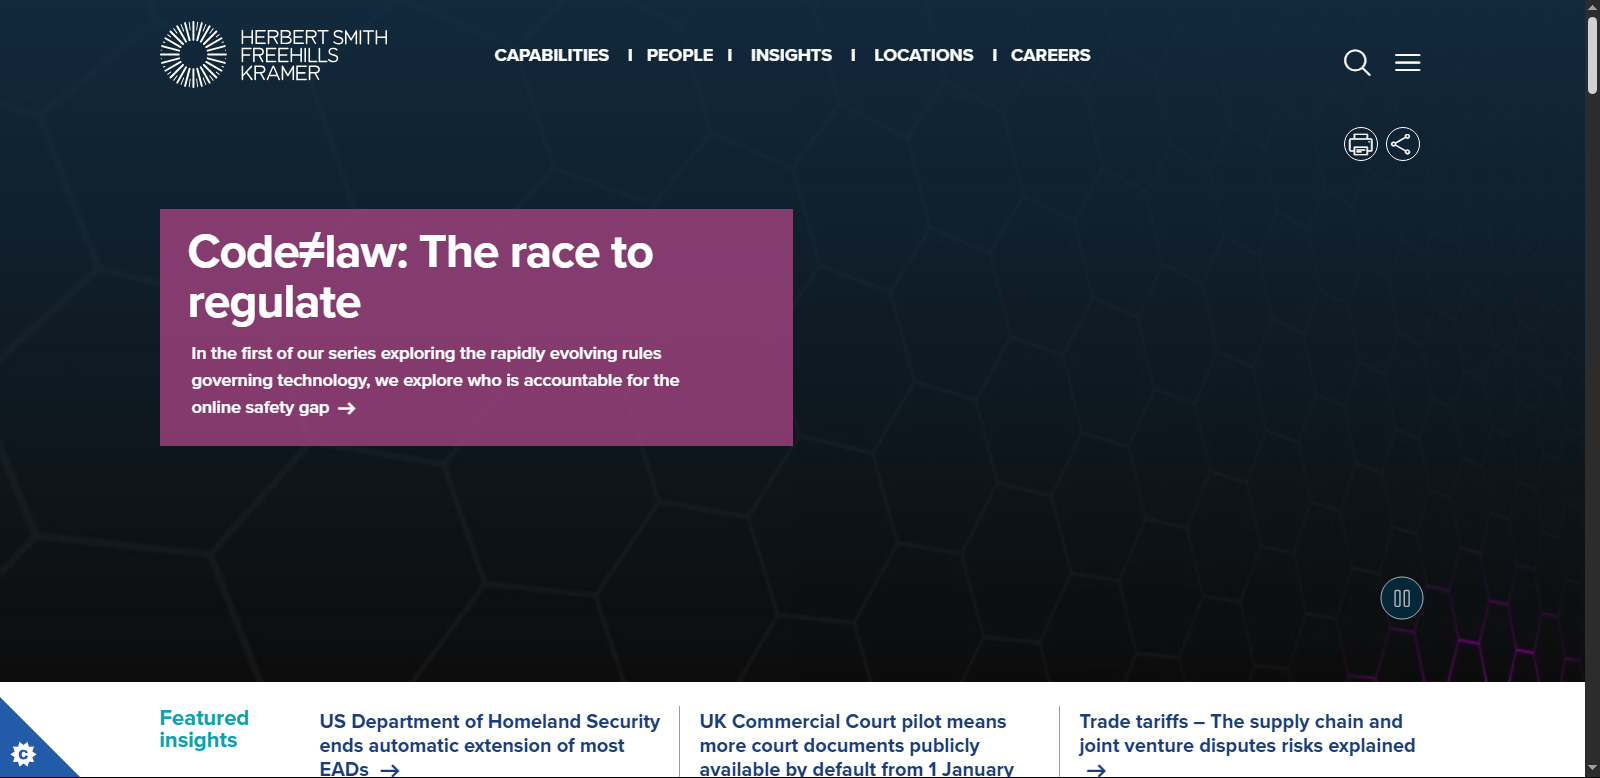The height and width of the screenshot is (778, 1600).
Task: Click the print page icon
Action: [x=1360, y=144]
